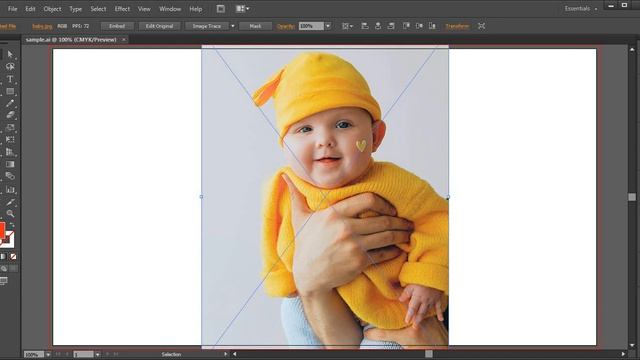Select the Selection arrow tool
This screenshot has width=640, height=360.
click(10, 54)
